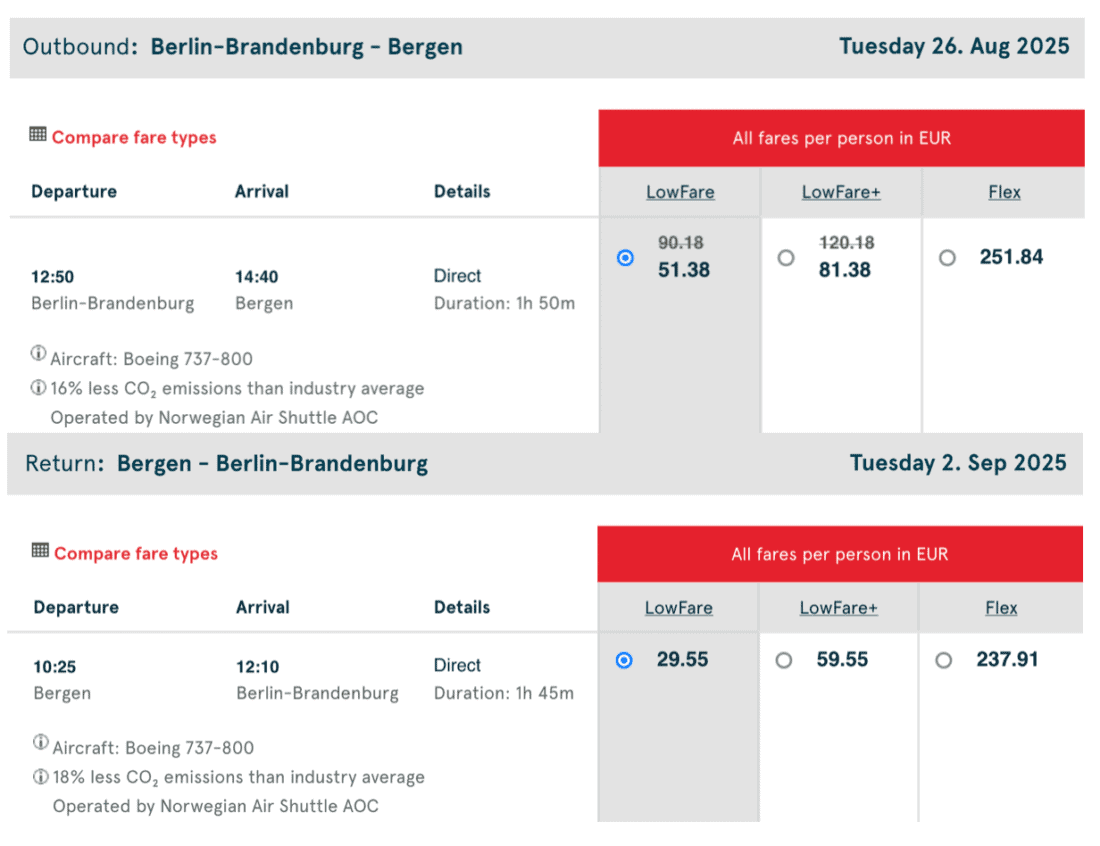Click outbound Flex column header link
1100x846 pixels.
point(1004,192)
